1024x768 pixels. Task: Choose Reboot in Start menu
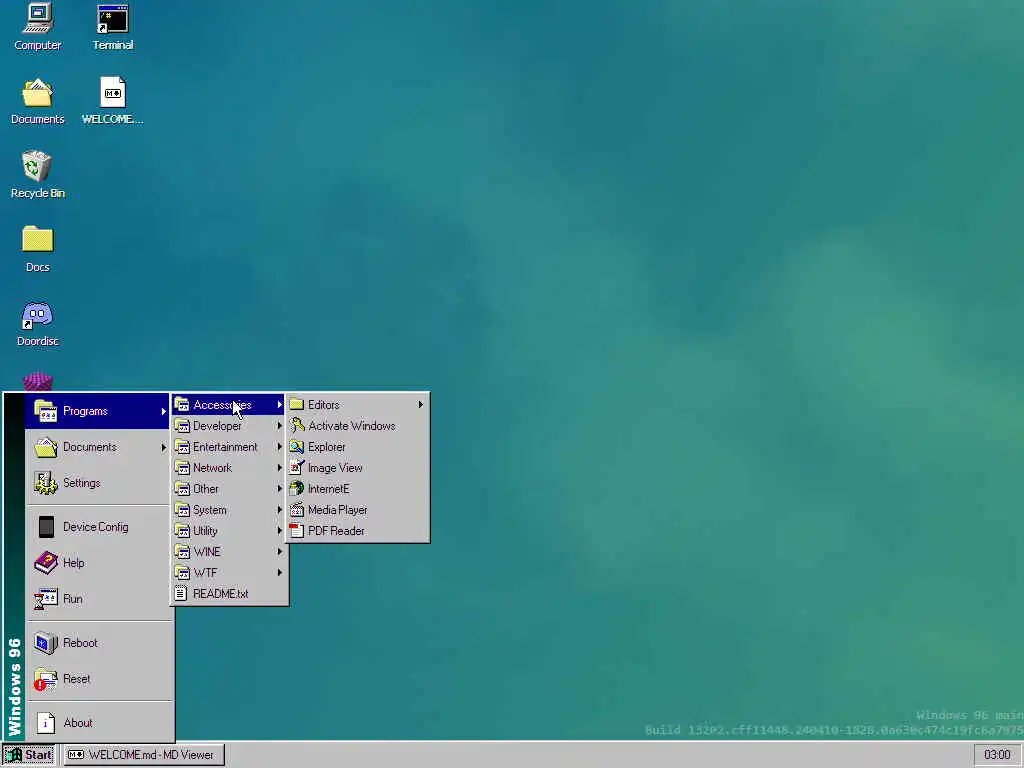pyautogui.click(x=99, y=643)
